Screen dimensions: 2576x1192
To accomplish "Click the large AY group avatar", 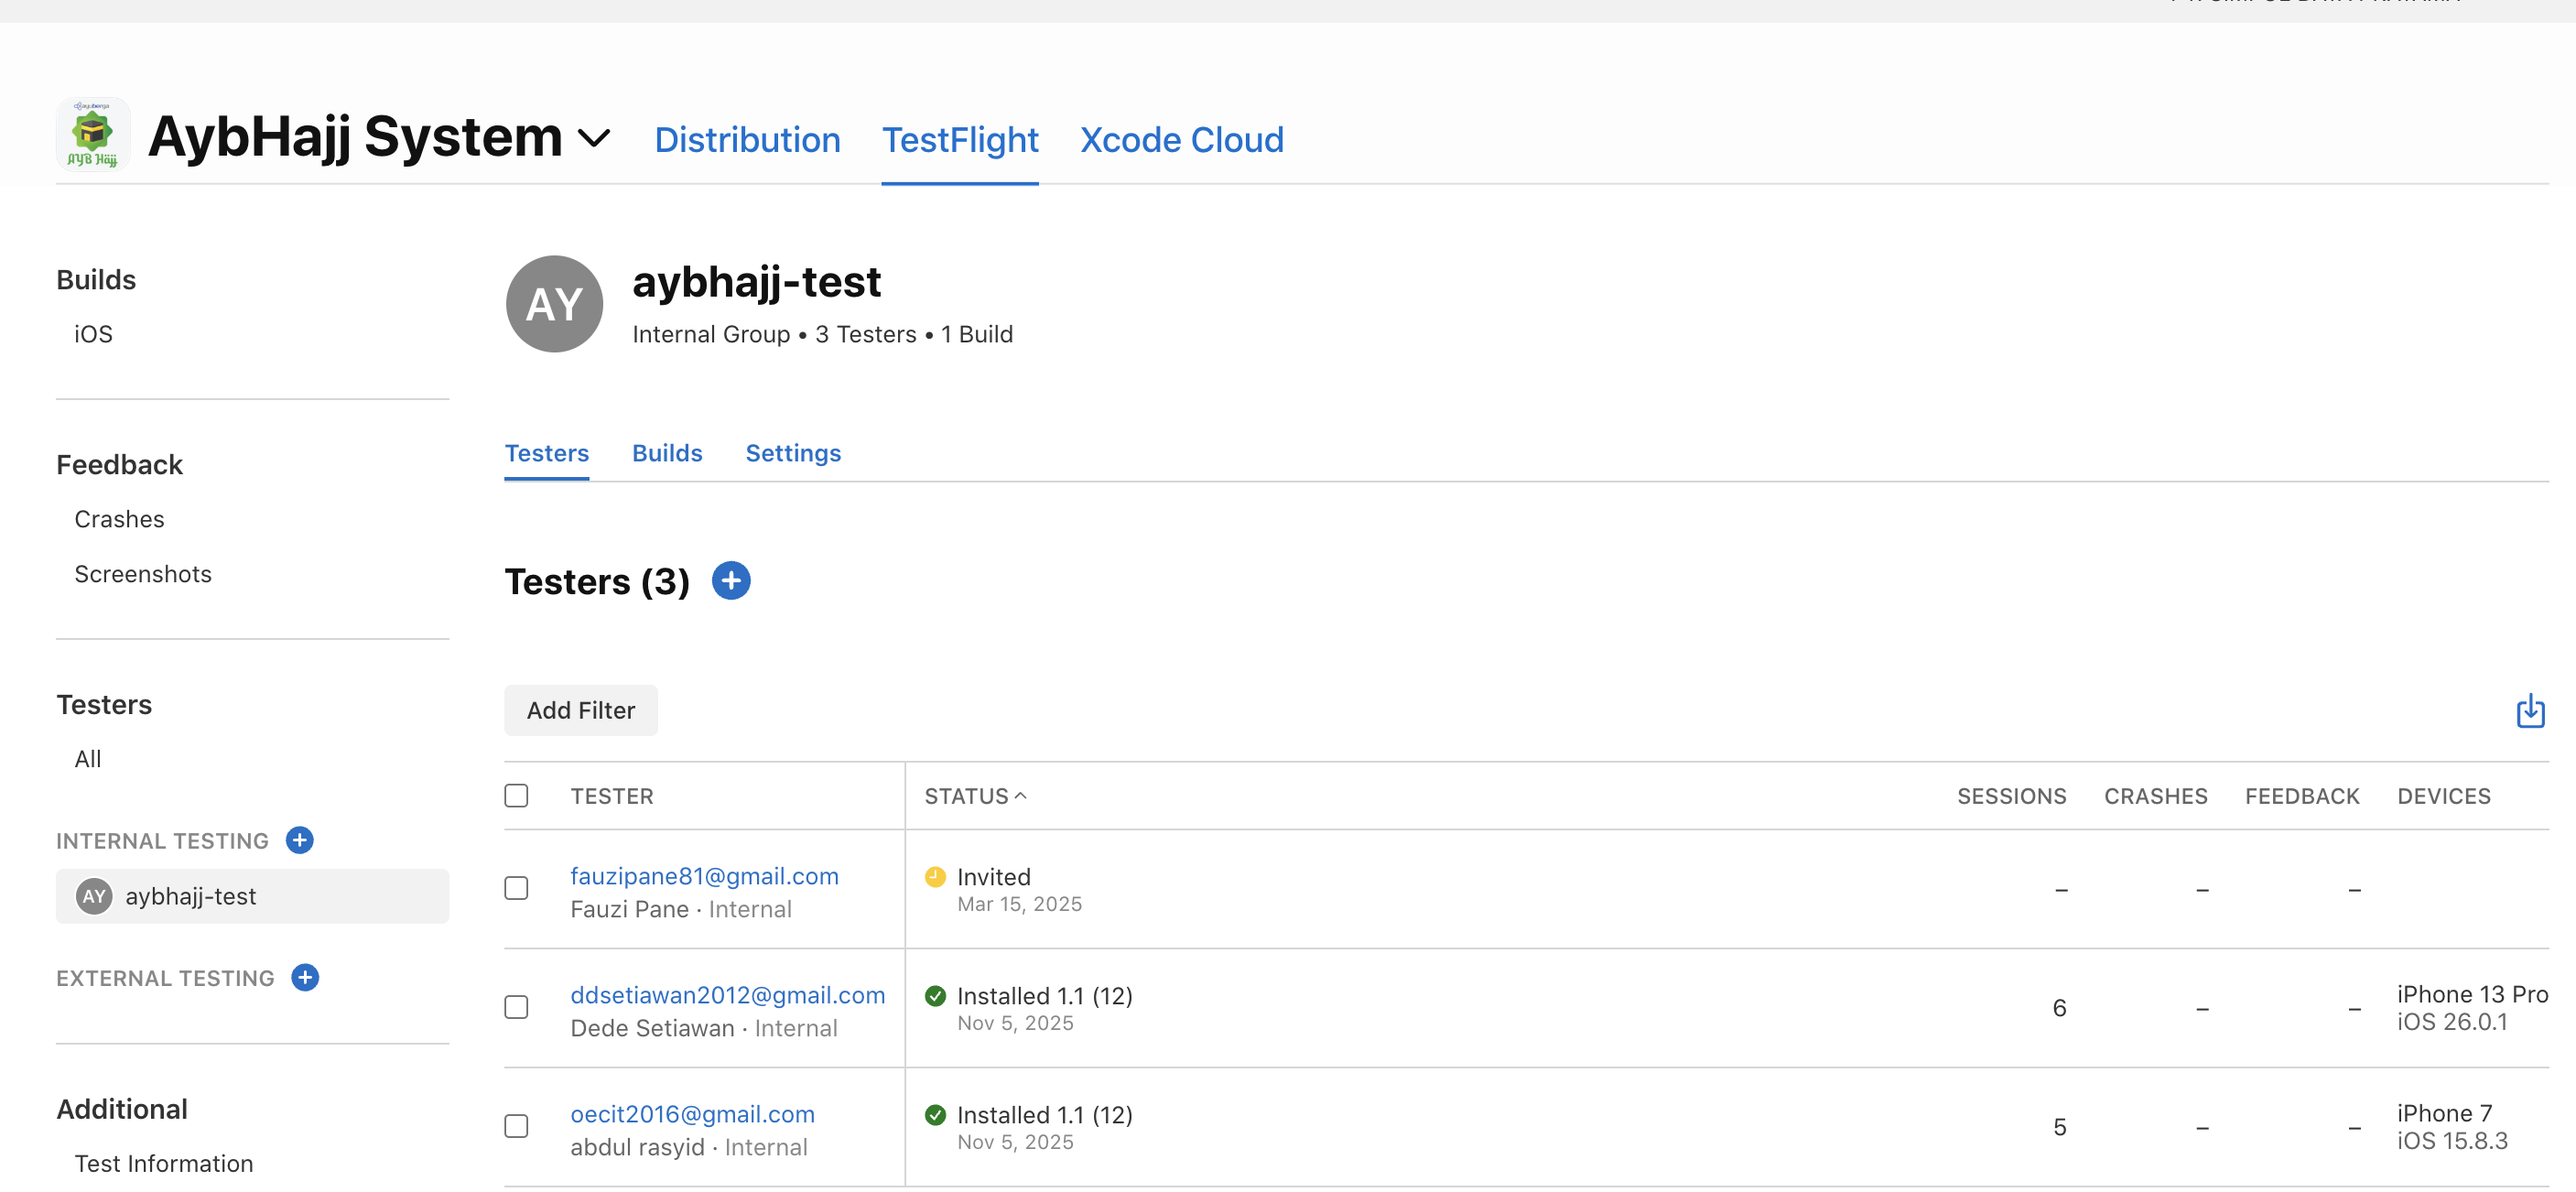I will click(554, 304).
